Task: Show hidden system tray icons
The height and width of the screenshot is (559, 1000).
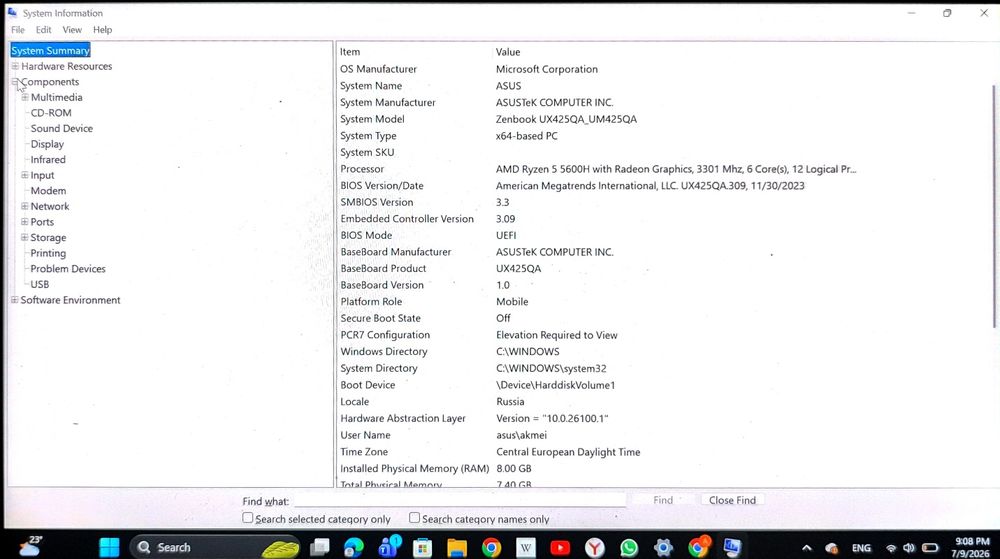Action: [x=807, y=548]
